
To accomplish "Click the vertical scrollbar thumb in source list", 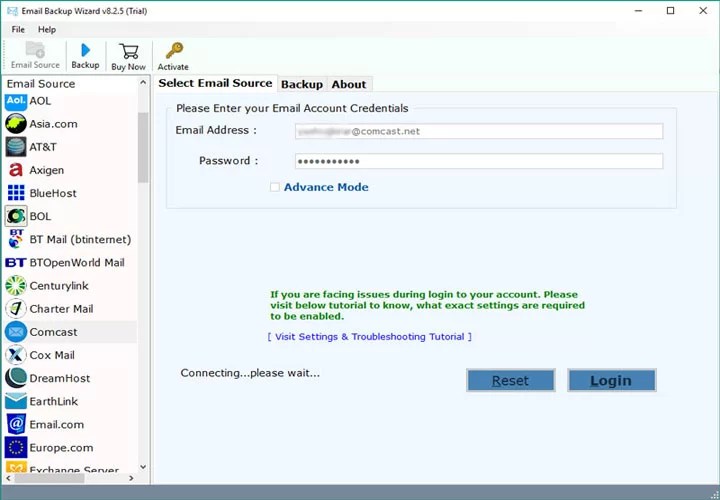I will 143,147.
